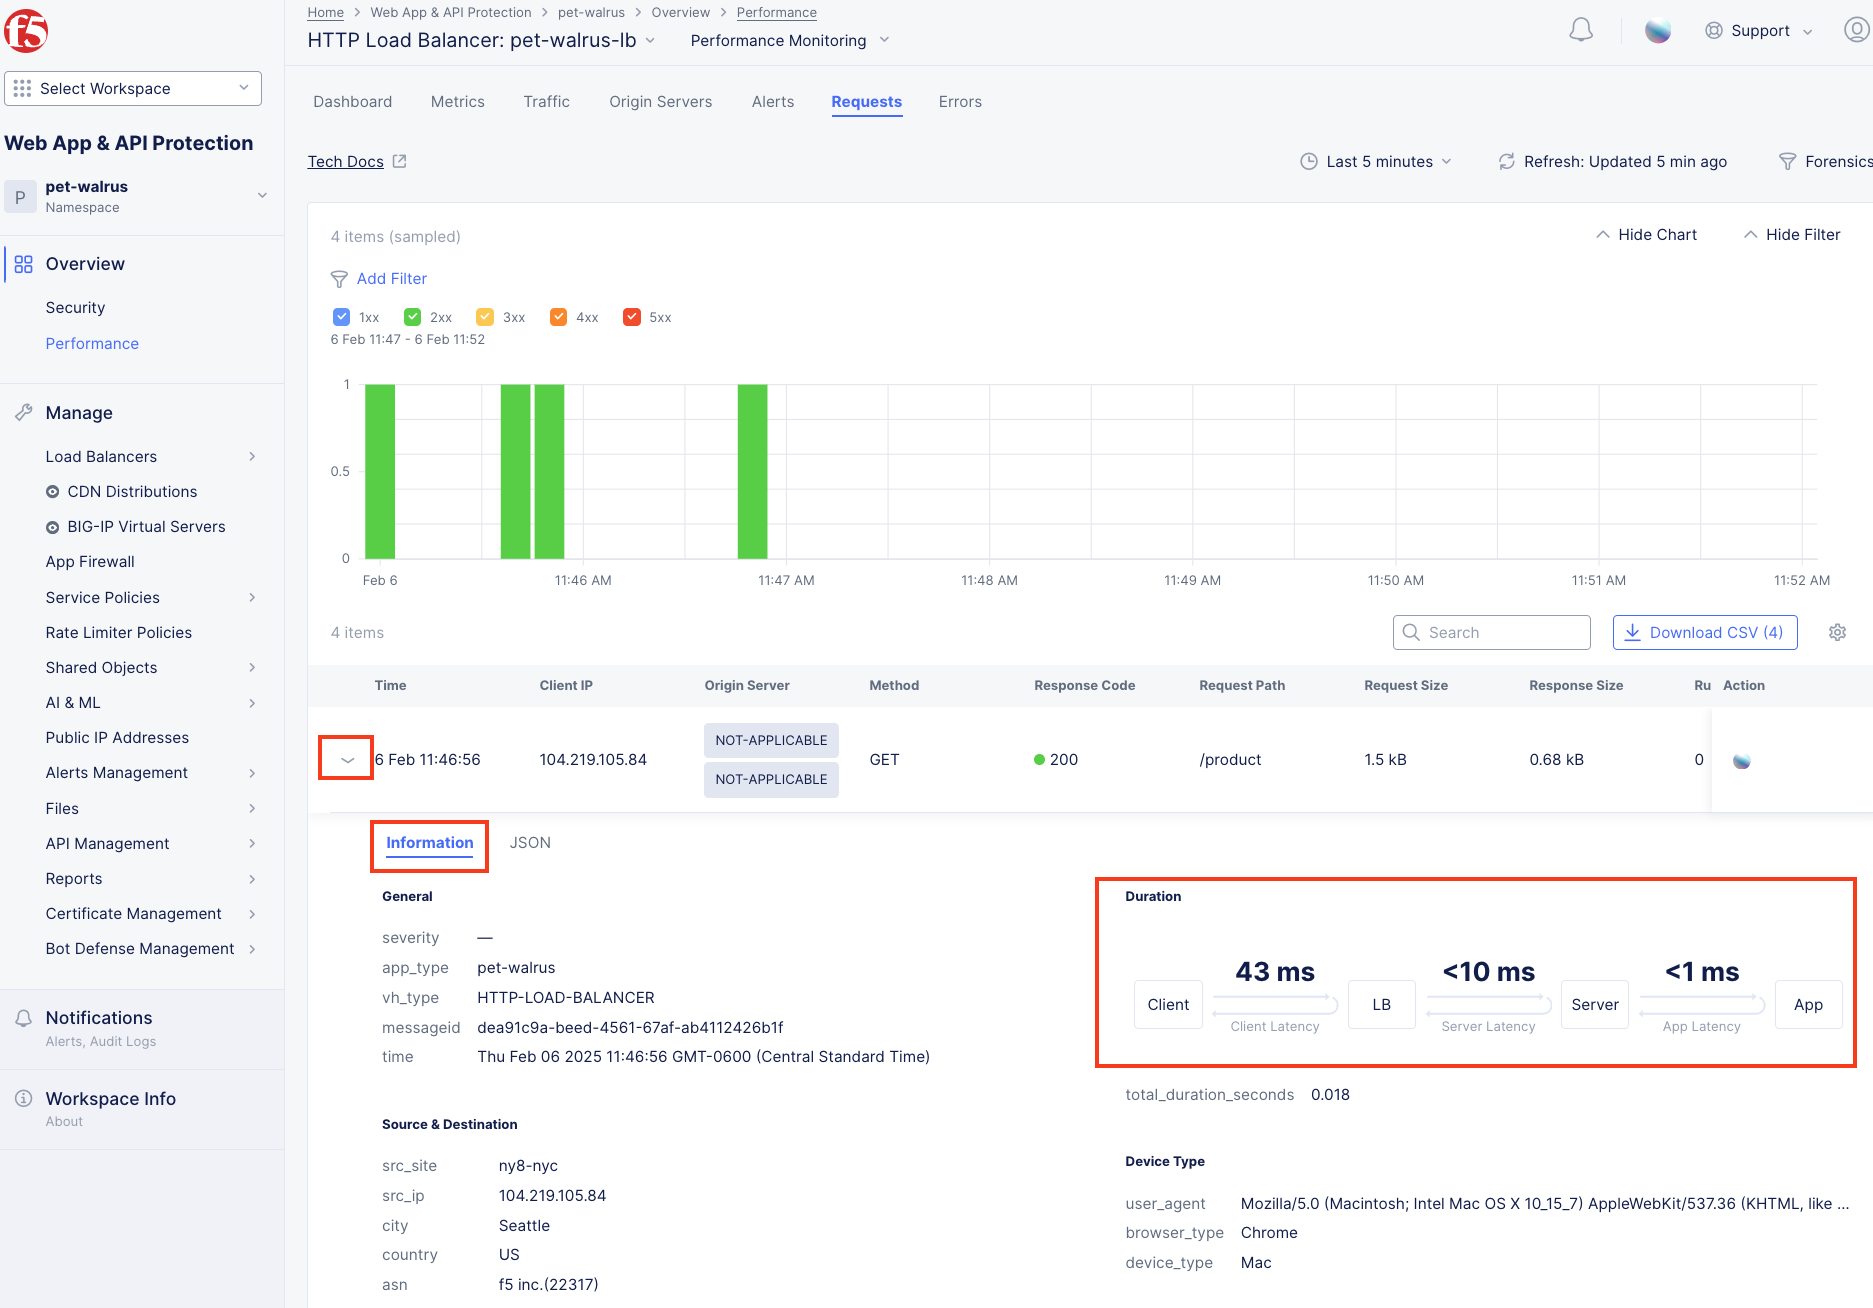Click Hide Filter
The width and height of the screenshot is (1873, 1308).
(x=1792, y=234)
